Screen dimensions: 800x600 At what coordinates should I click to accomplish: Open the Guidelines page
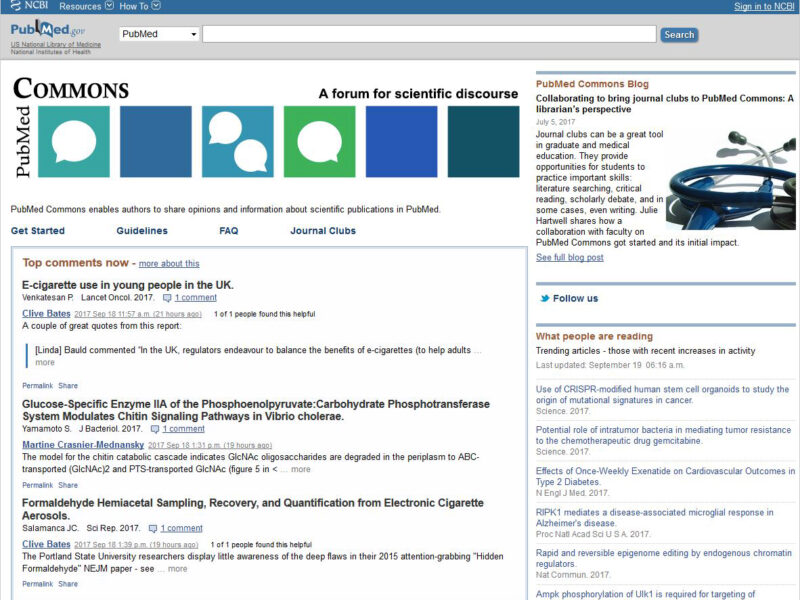click(142, 231)
